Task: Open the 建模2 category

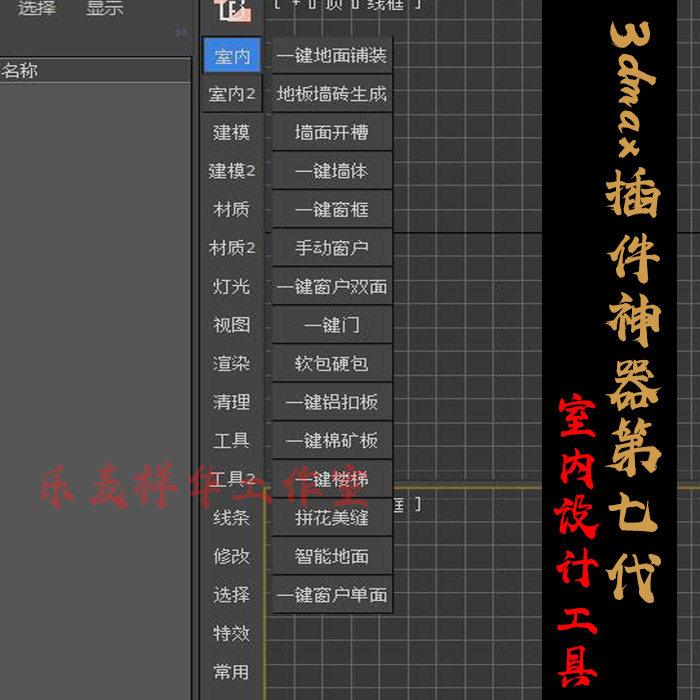Action: 232,171
